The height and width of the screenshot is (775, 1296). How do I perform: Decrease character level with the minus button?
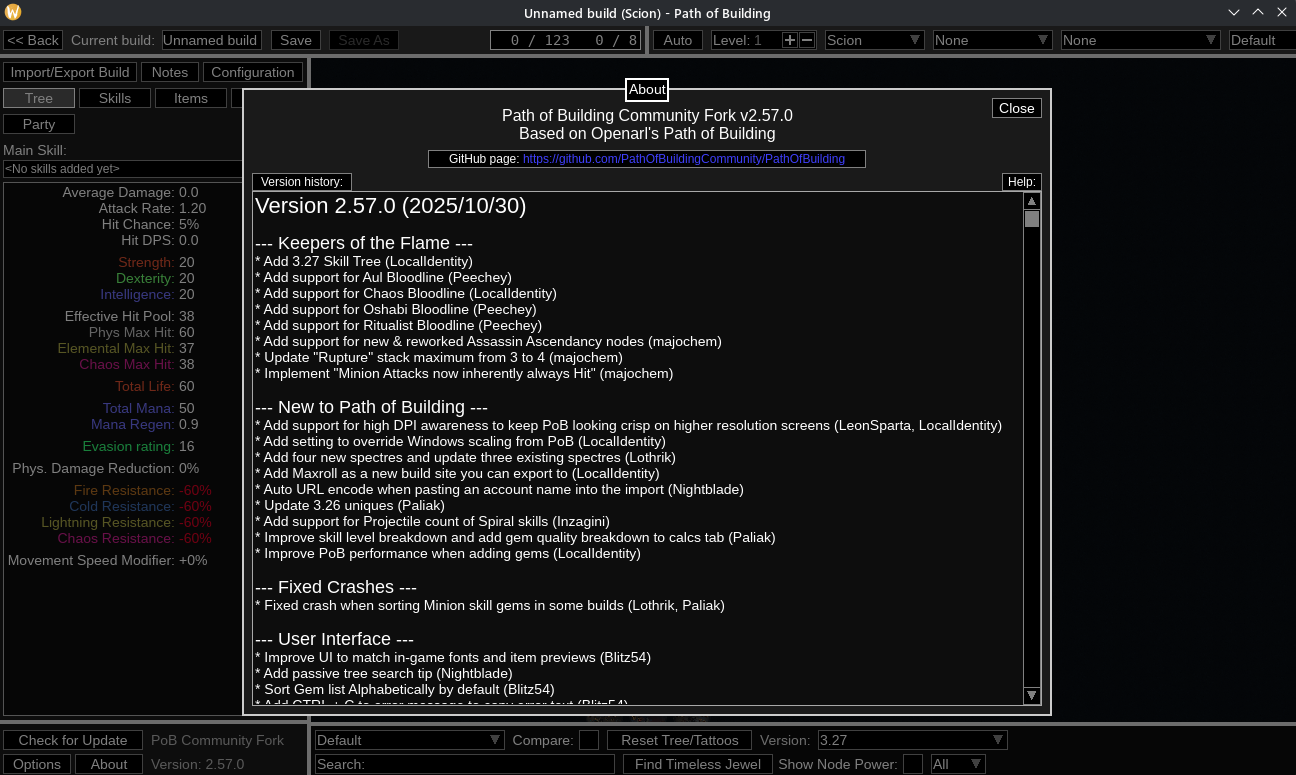[x=807, y=40]
